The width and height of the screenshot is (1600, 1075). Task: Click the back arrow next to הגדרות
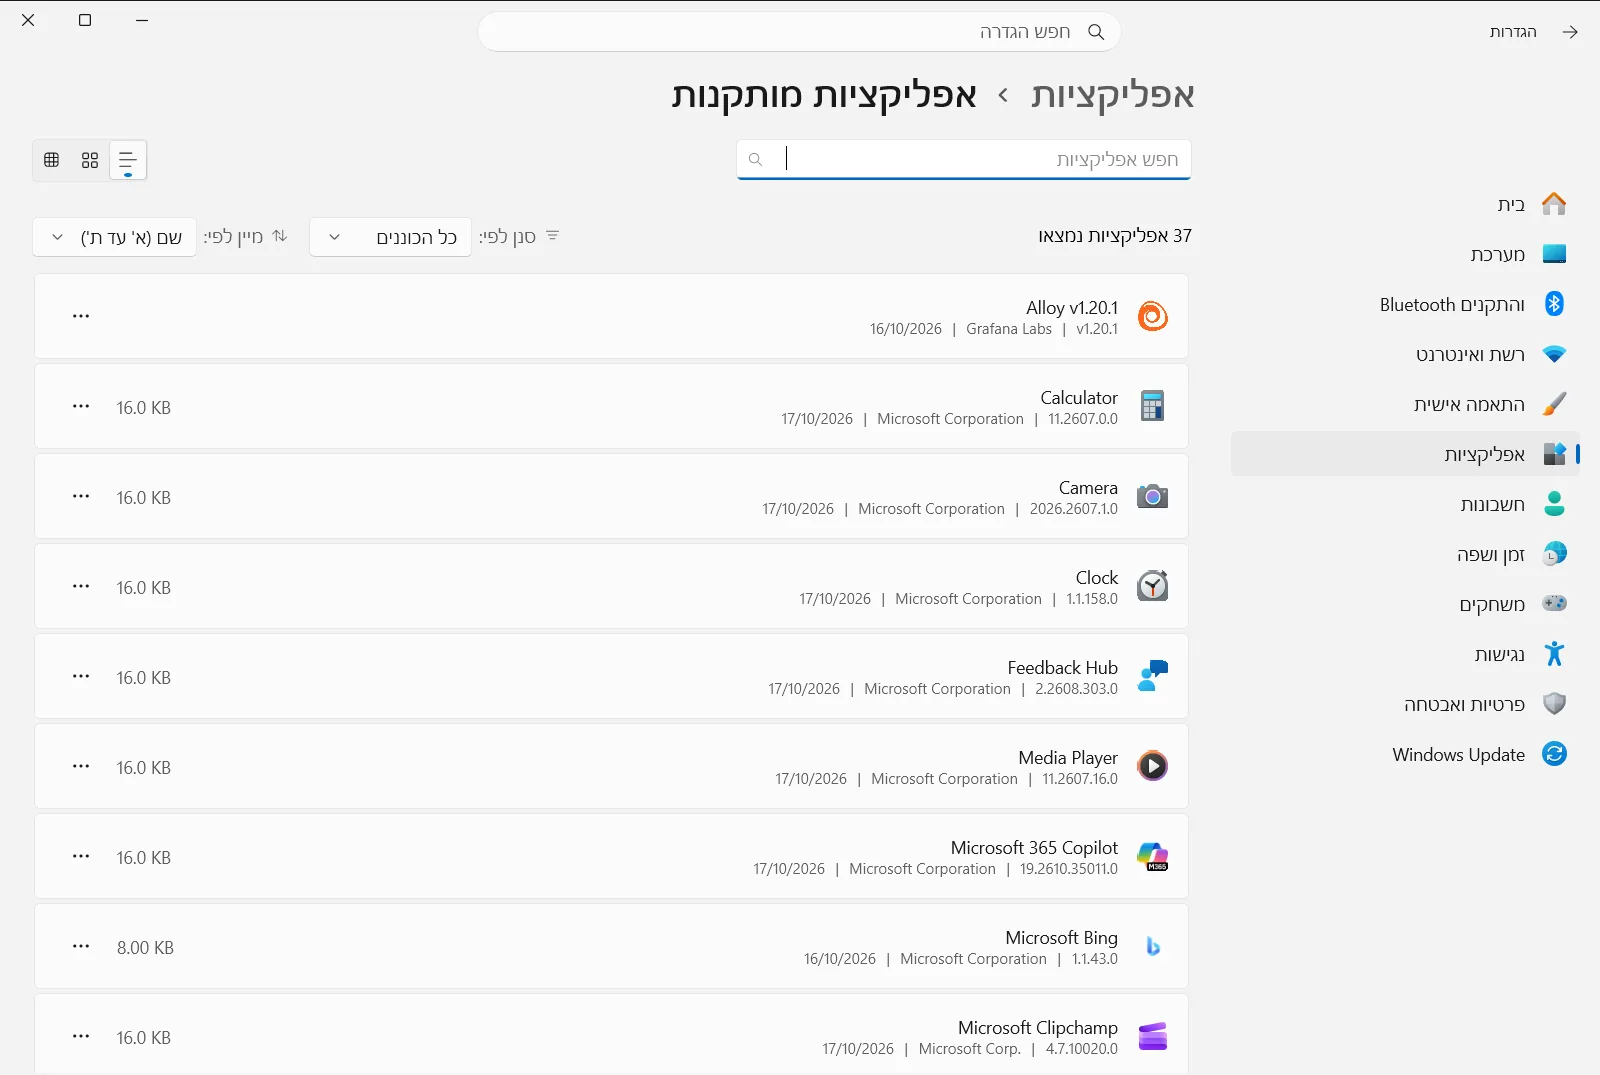(x=1570, y=32)
